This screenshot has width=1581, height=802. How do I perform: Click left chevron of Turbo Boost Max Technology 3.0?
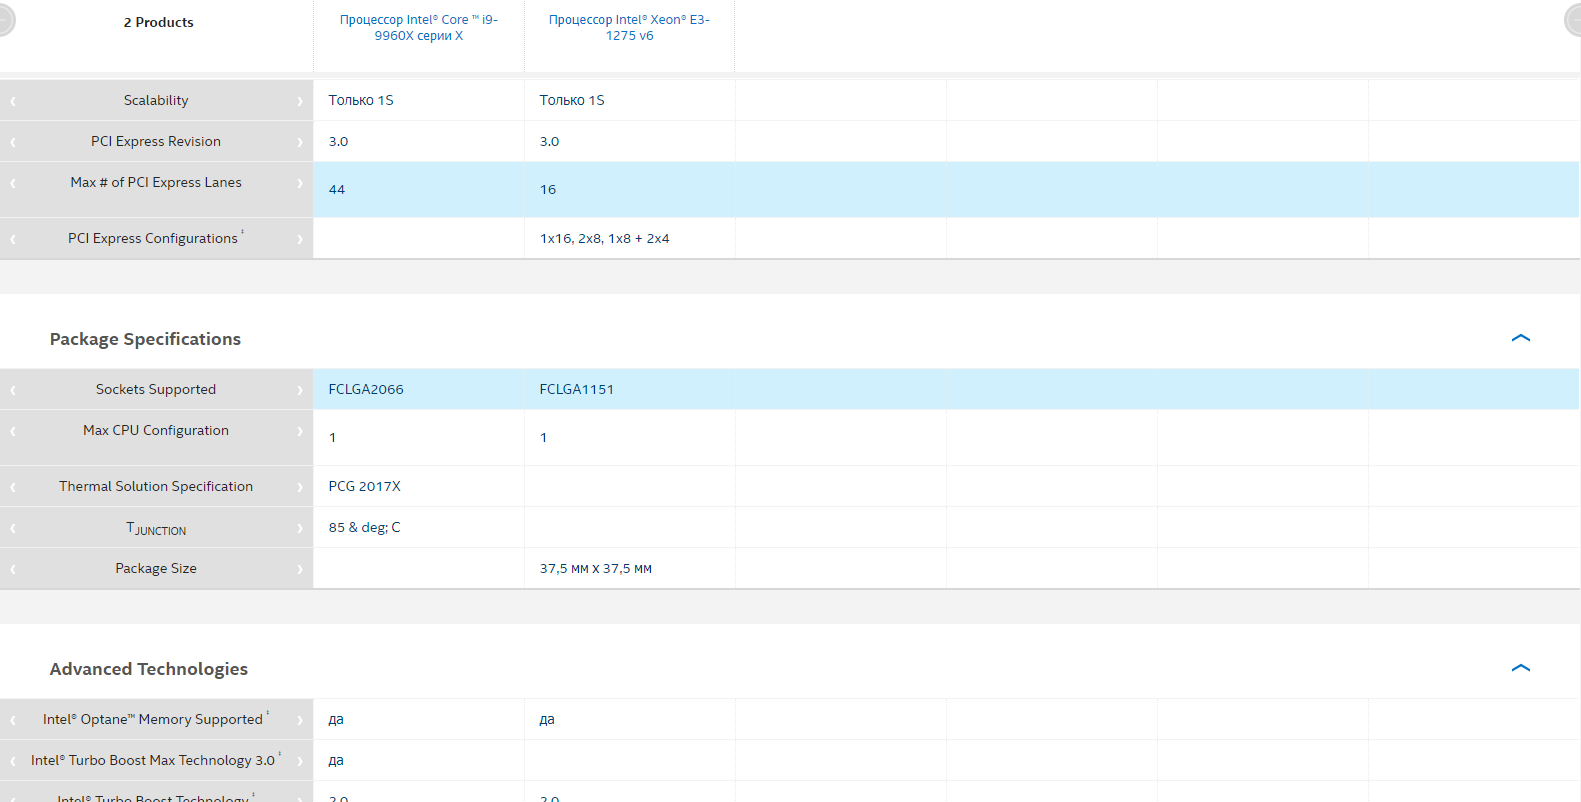click(x=13, y=761)
